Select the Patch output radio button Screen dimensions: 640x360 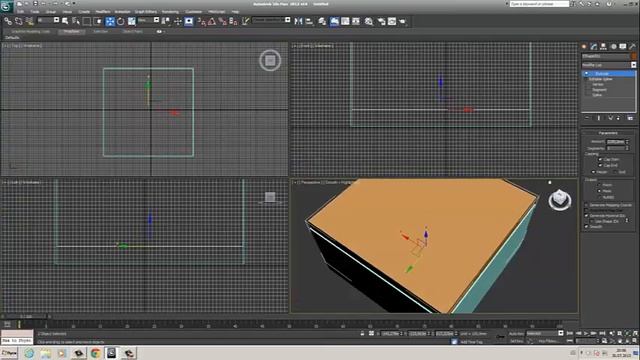(x=599, y=185)
